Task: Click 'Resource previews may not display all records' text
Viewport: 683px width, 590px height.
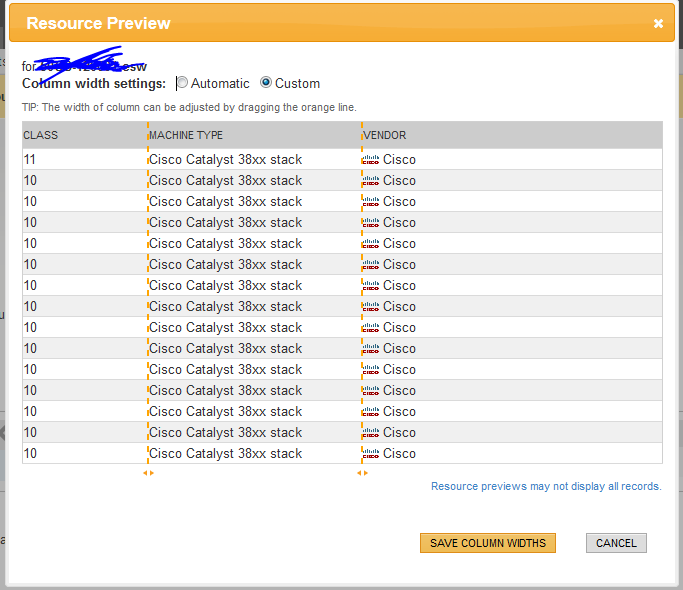Action: pos(546,486)
